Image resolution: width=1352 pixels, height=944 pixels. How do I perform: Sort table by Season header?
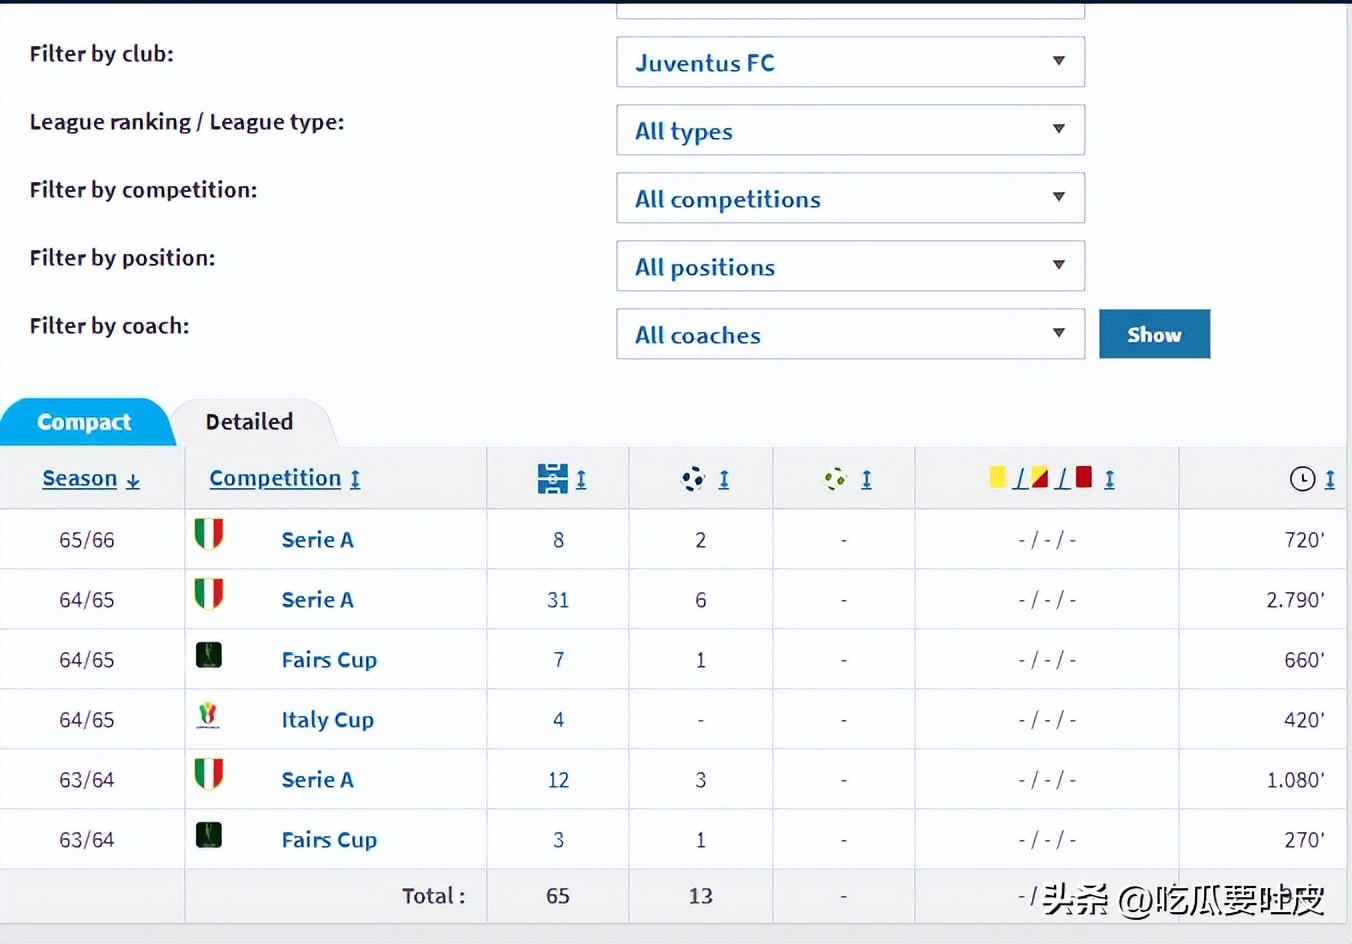[80, 479]
